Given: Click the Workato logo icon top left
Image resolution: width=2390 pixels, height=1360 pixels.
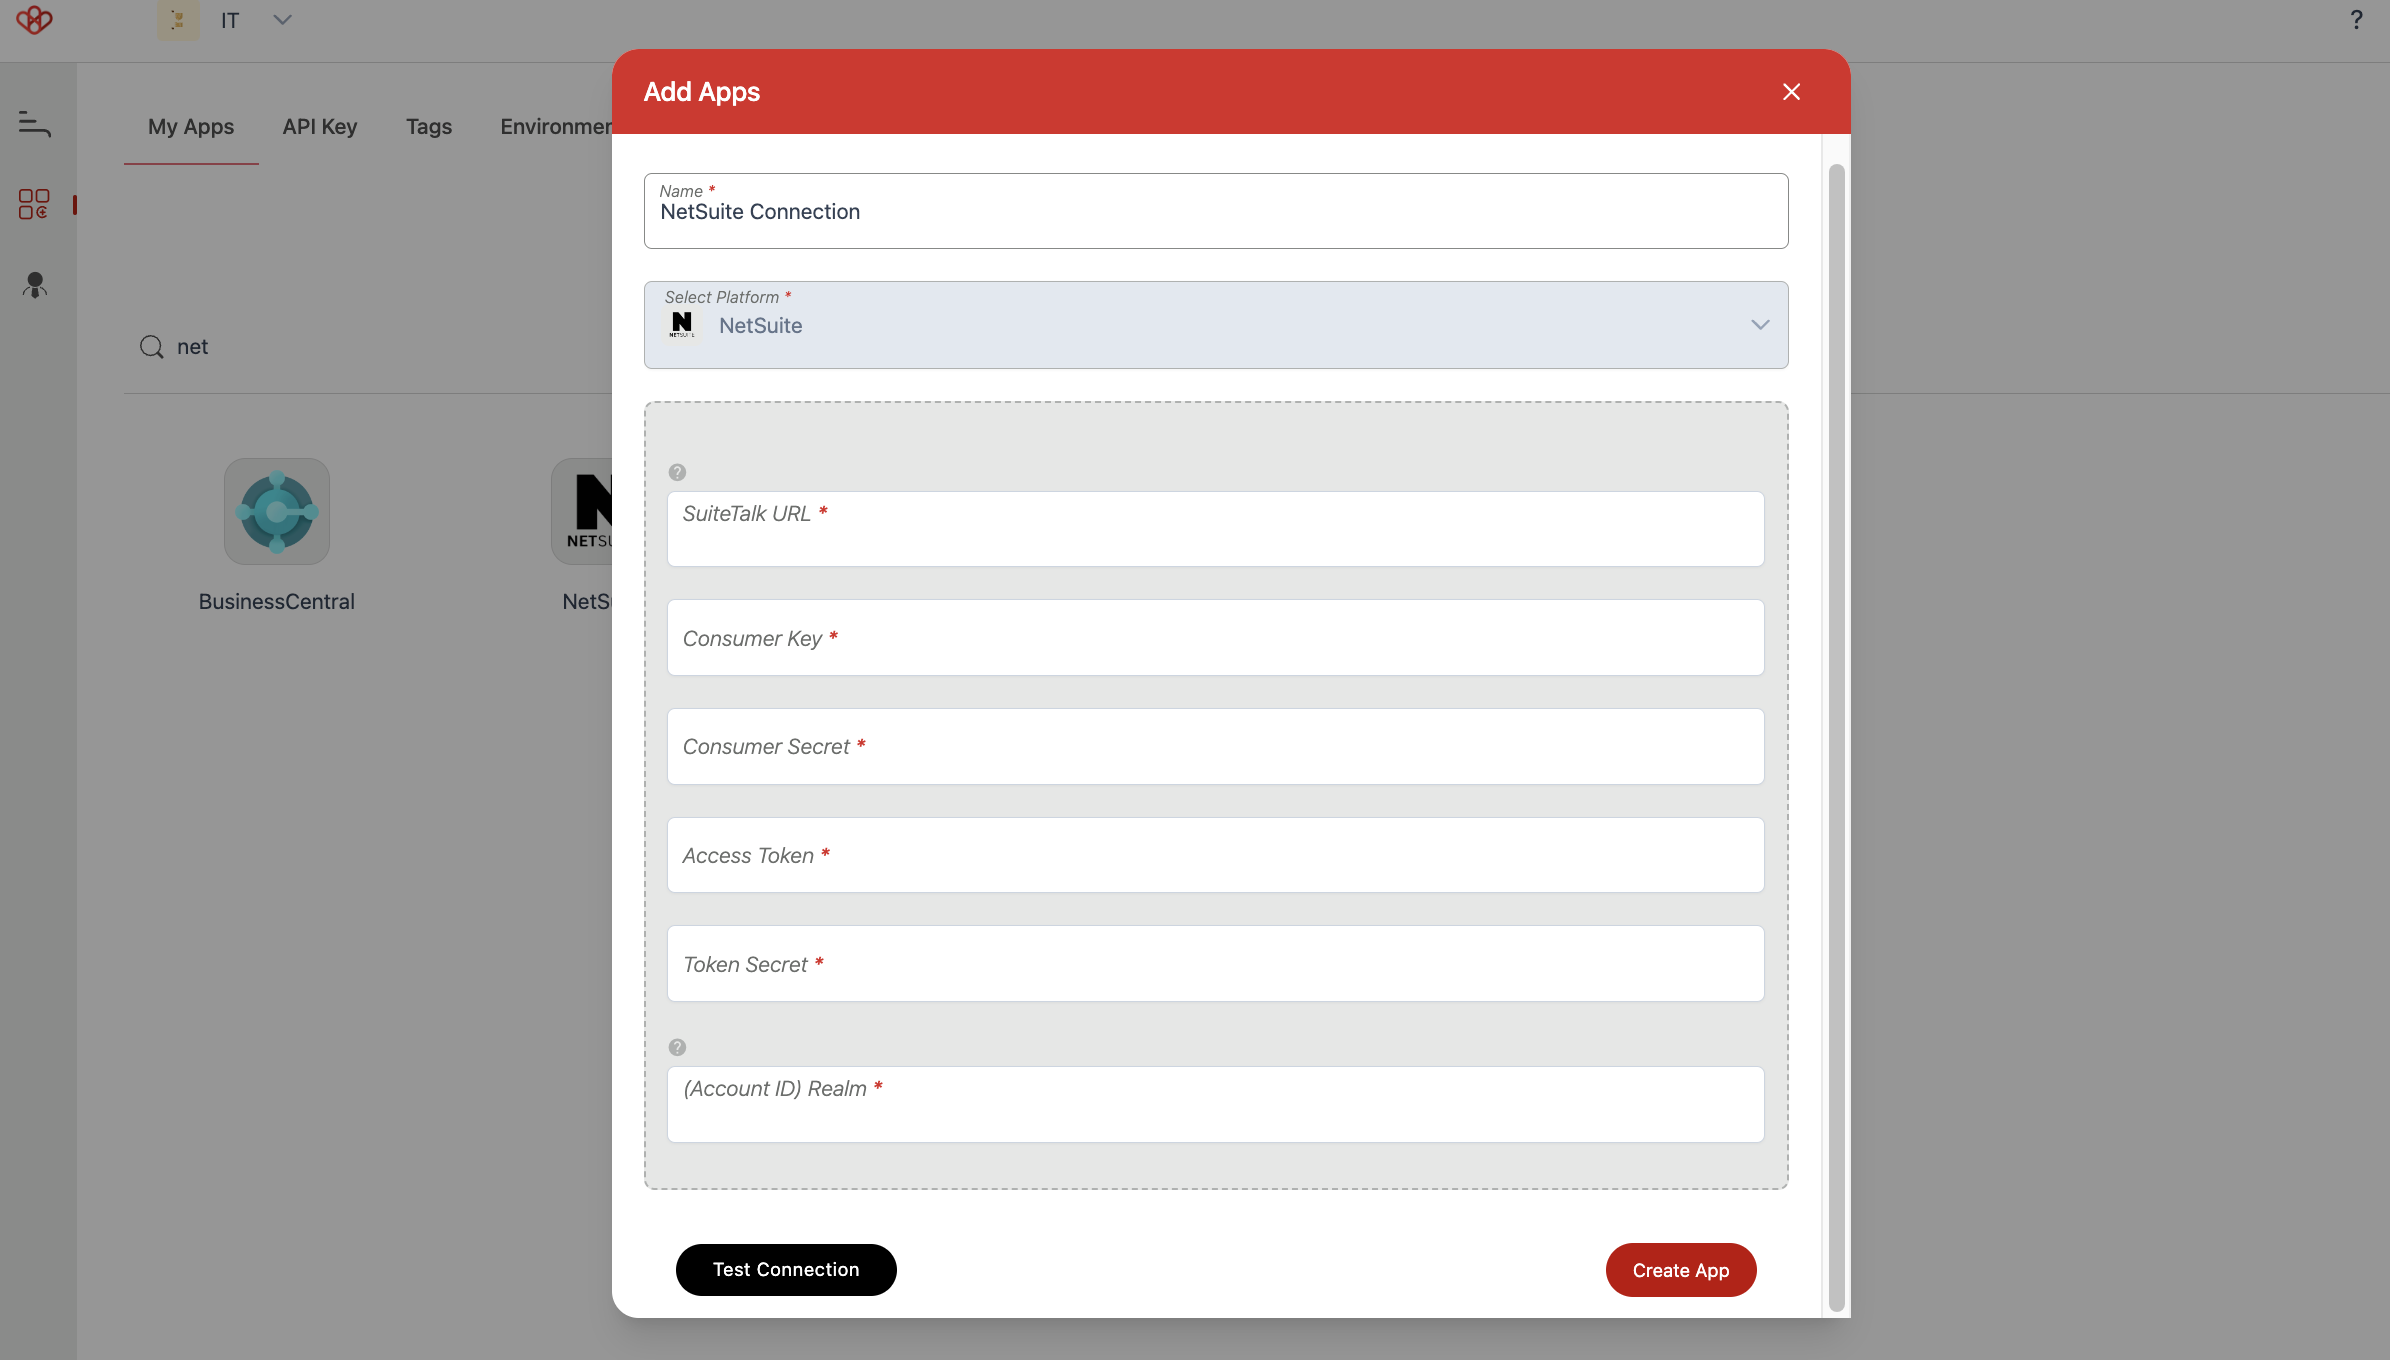Looking at the screenshot, I should [x=34, y=20].
